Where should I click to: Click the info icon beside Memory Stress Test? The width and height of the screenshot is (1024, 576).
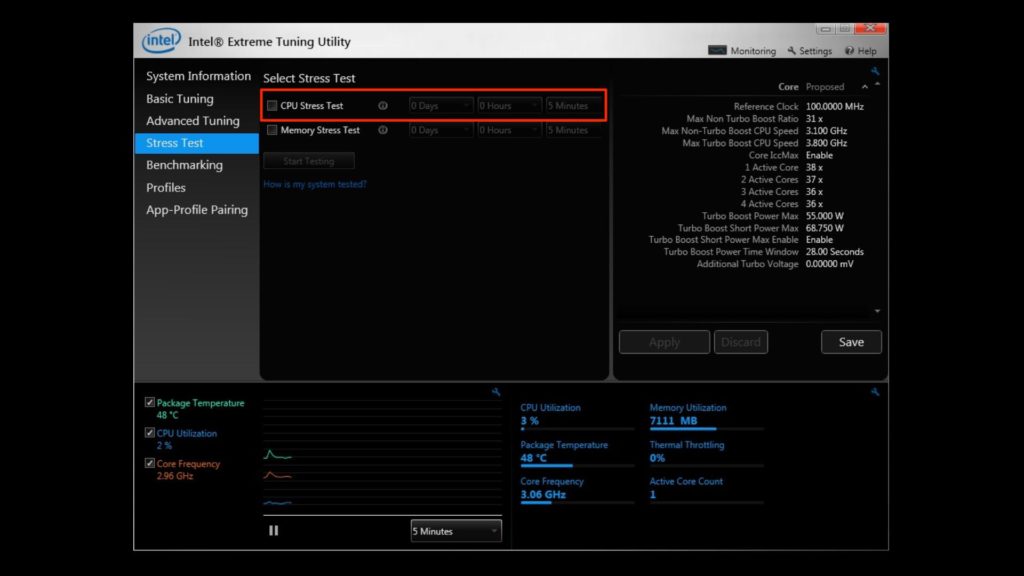[383, 130]
